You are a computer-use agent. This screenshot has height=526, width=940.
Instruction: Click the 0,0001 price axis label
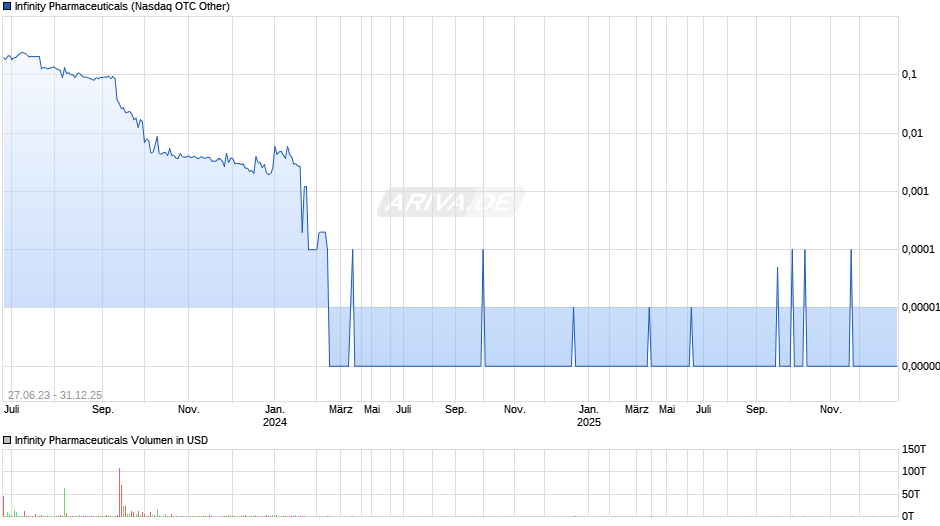point(918,250)
